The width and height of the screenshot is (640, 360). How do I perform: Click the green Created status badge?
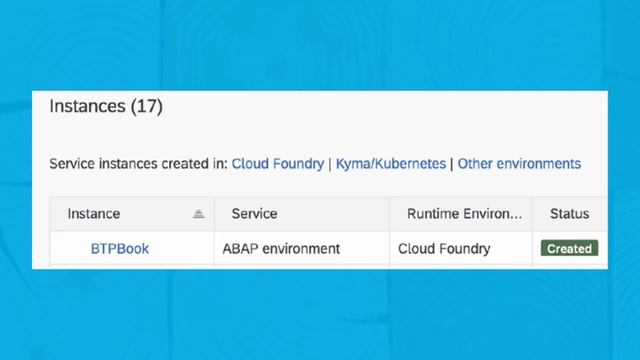coord(569,248)
